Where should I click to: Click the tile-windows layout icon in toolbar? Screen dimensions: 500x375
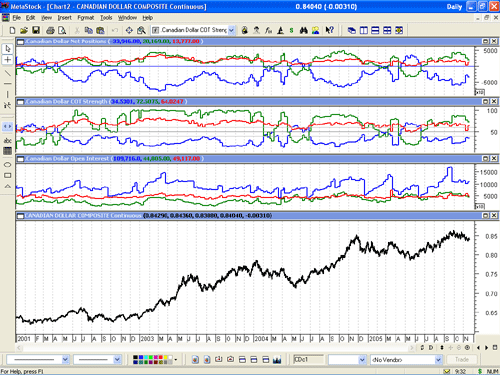(387, 30)
